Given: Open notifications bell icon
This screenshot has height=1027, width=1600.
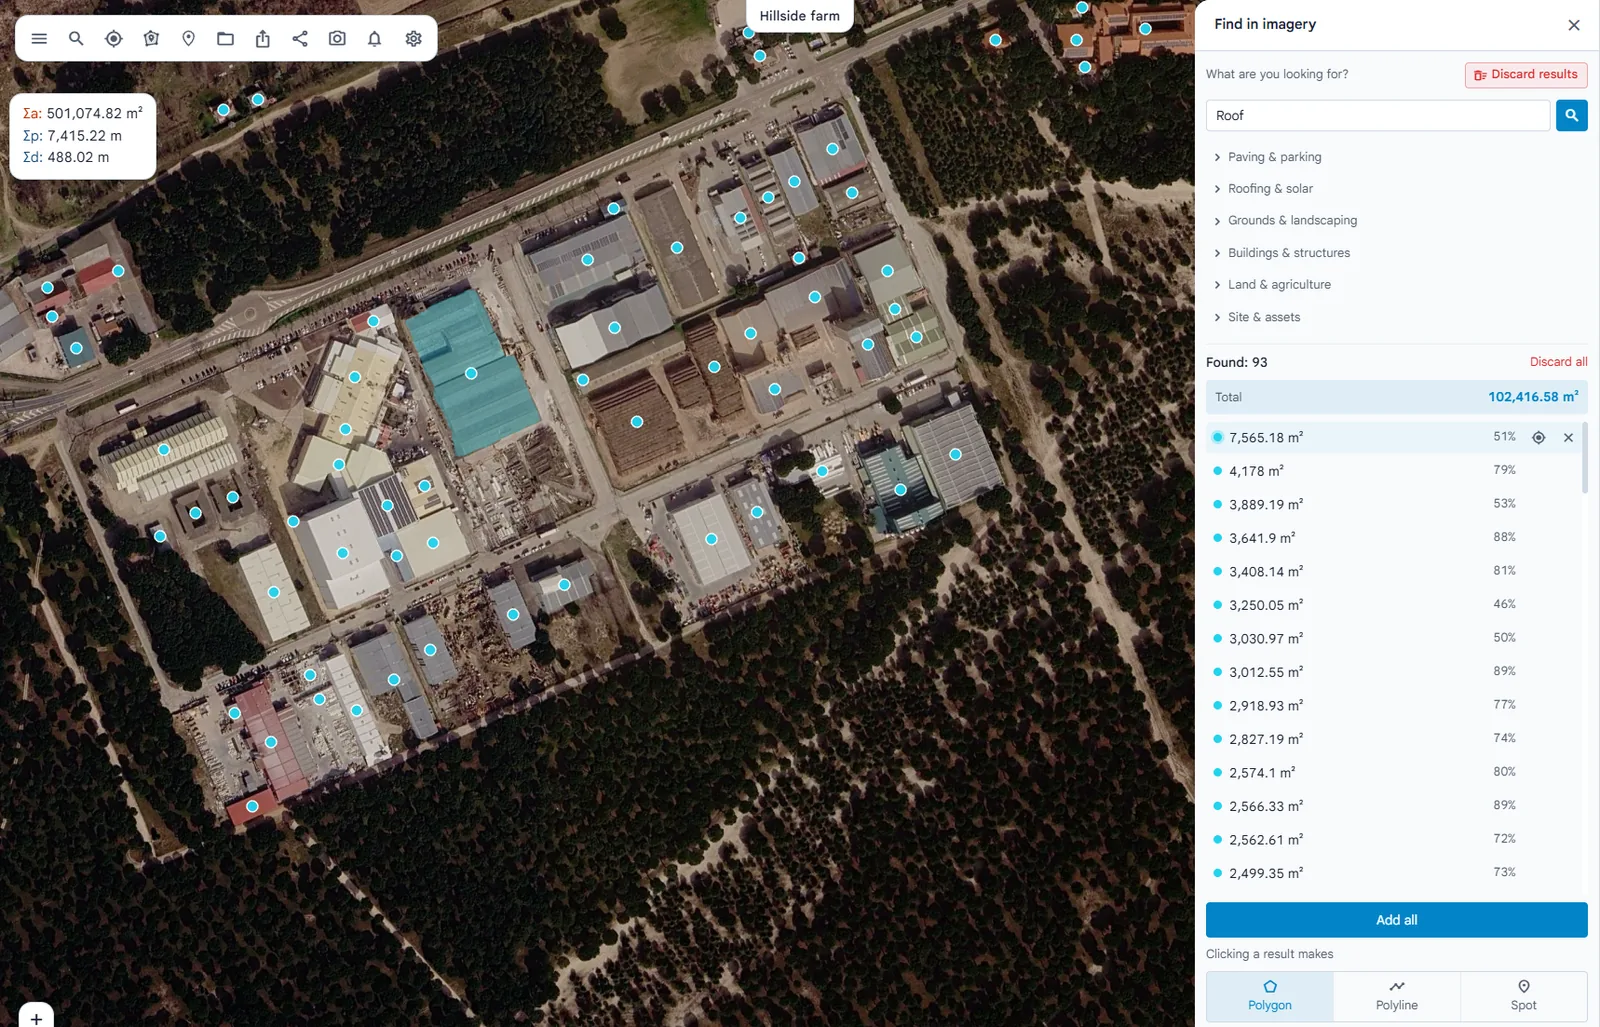Looking at the screenshot, I should 375,39.
